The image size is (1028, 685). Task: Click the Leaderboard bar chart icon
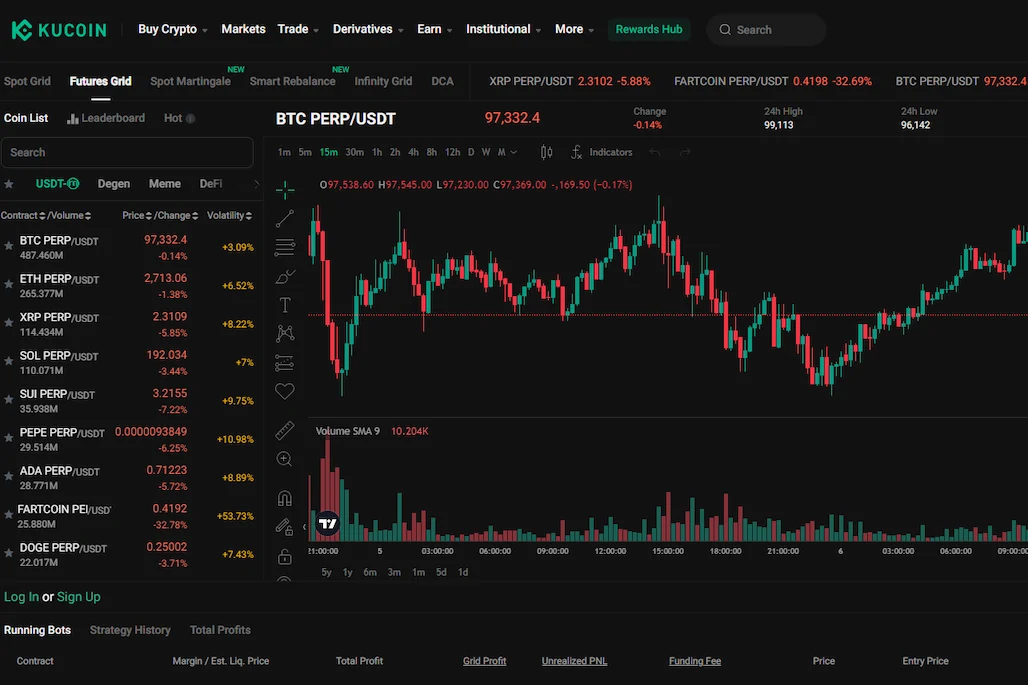[x=73, y=119]
